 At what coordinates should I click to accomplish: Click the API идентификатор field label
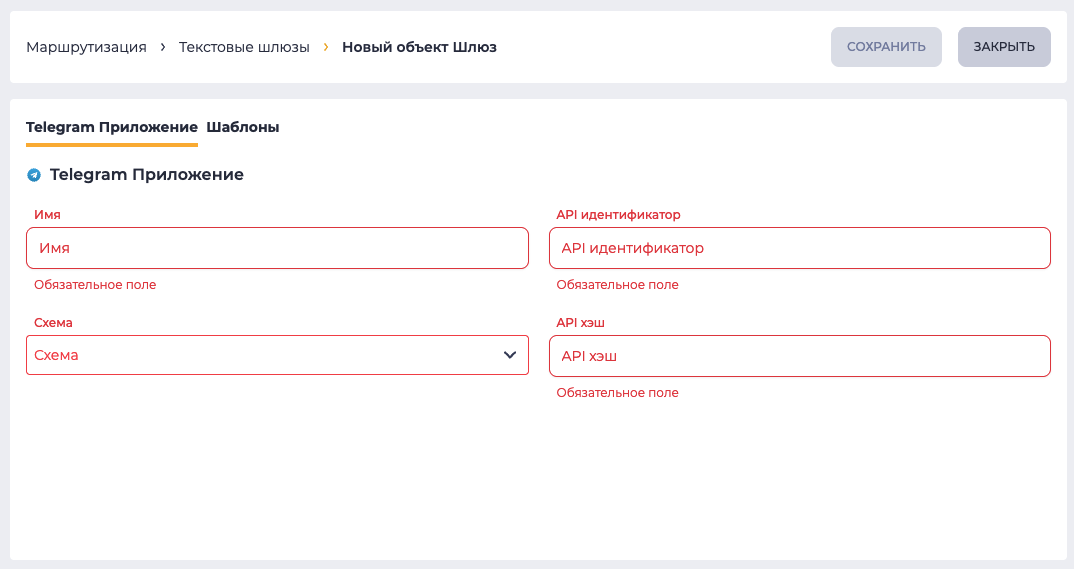[619, 214]
